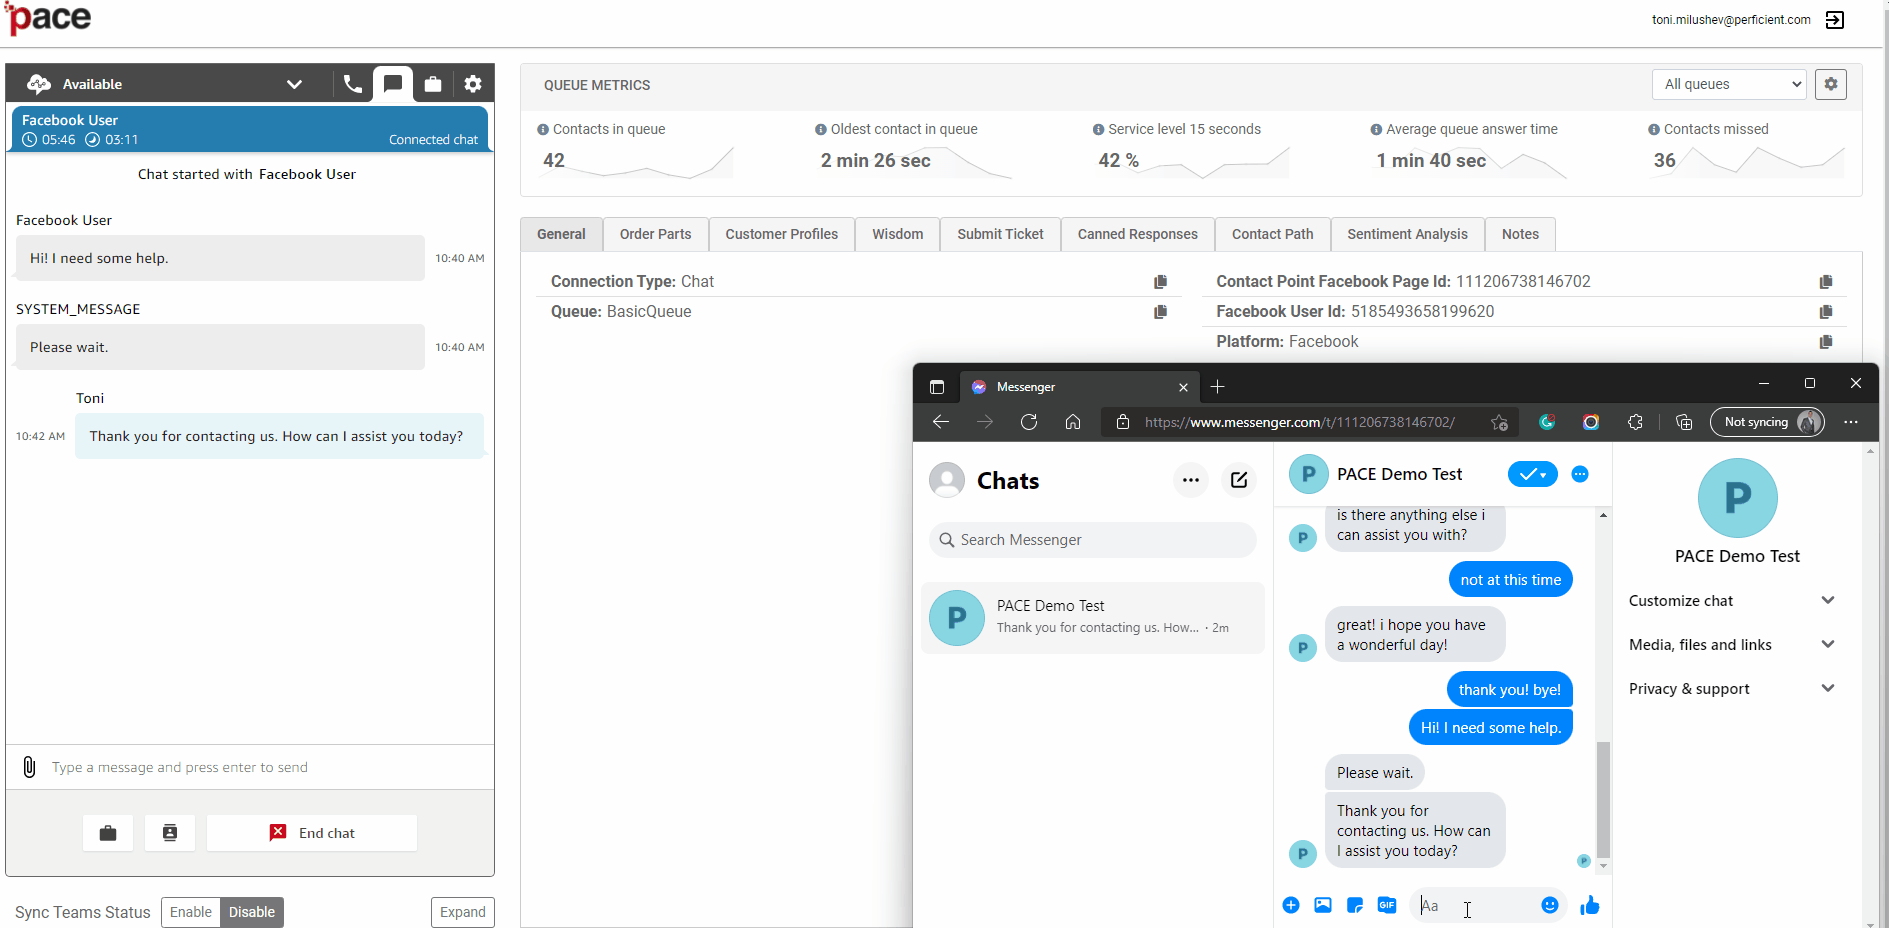
Task: Open the Contact Path tab
Action: [1273, 234]
